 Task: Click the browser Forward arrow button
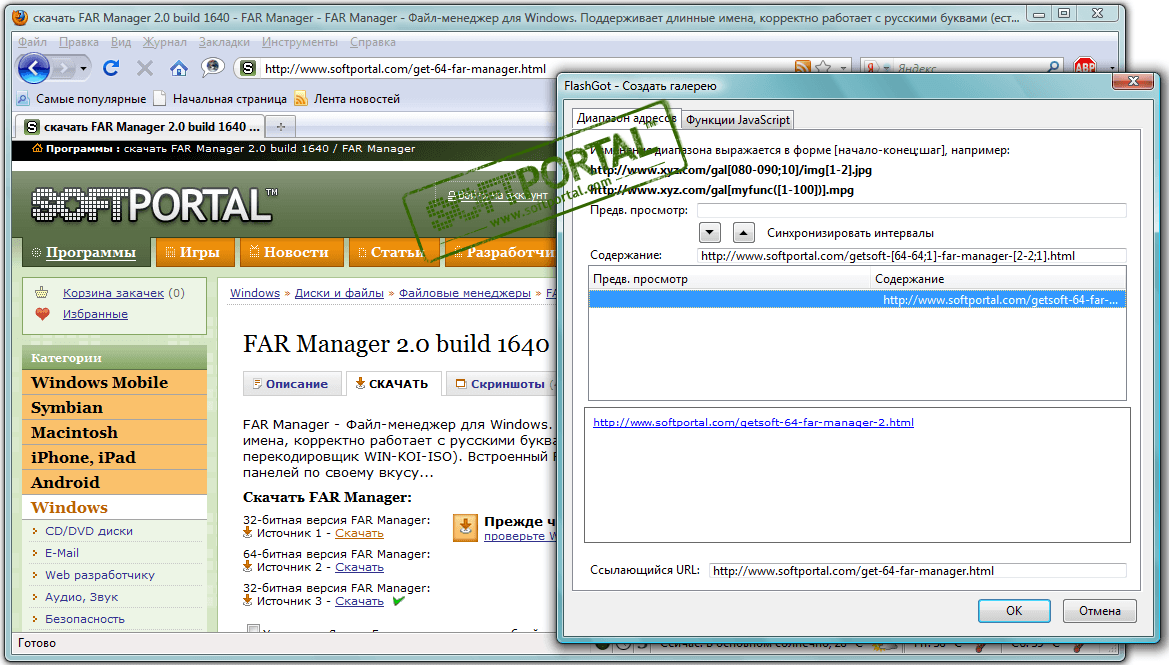click(x=64, y=69)
